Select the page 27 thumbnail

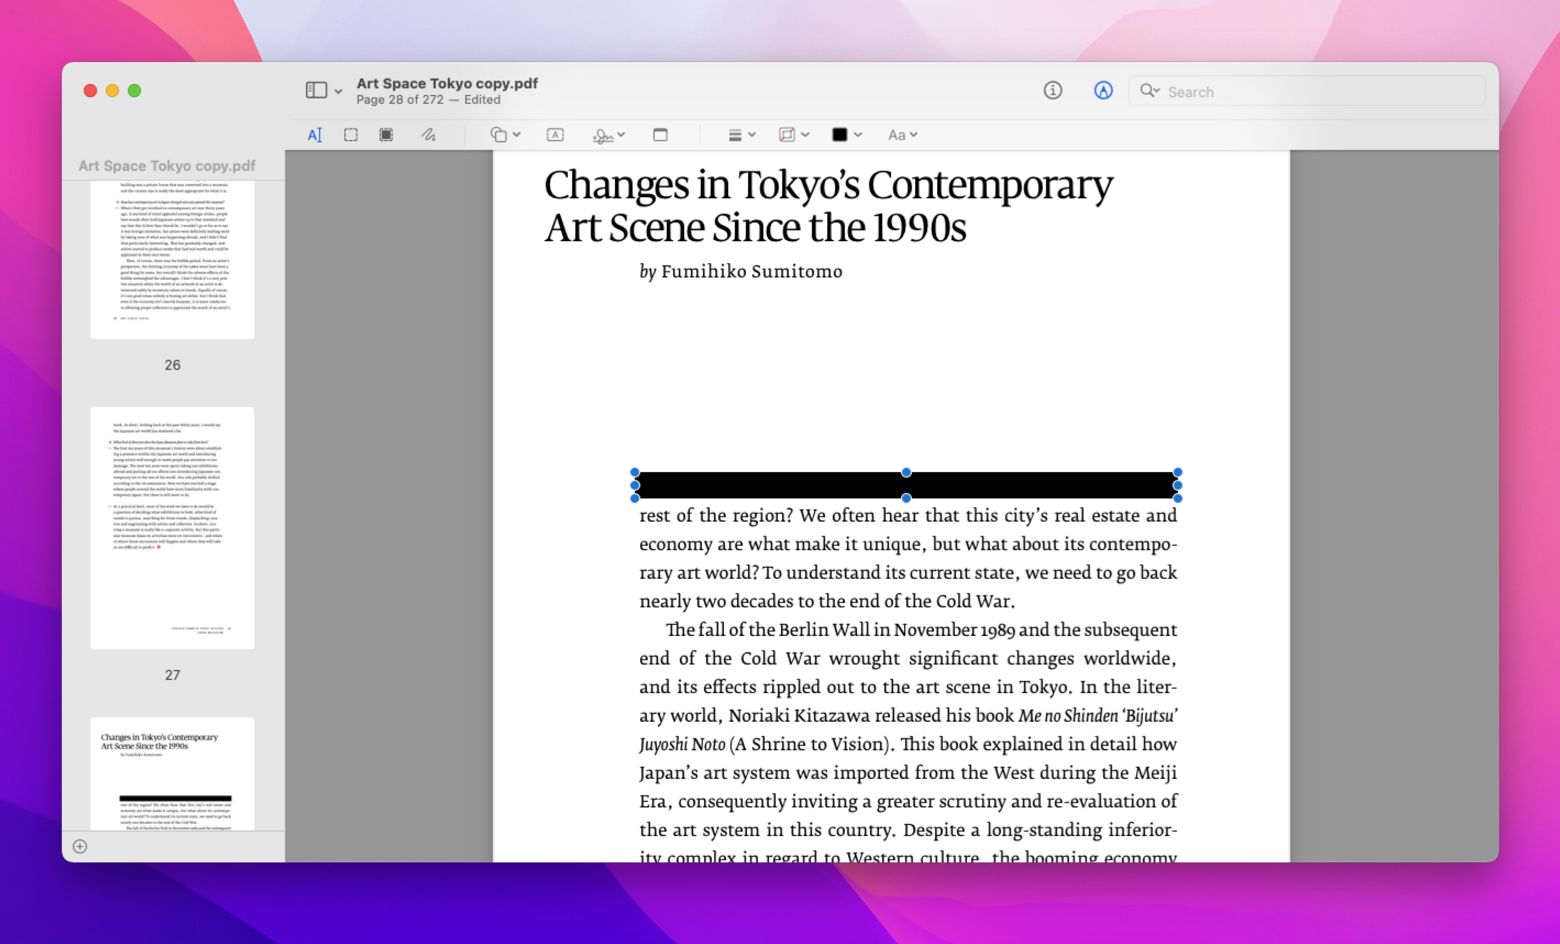coord(172,527)
